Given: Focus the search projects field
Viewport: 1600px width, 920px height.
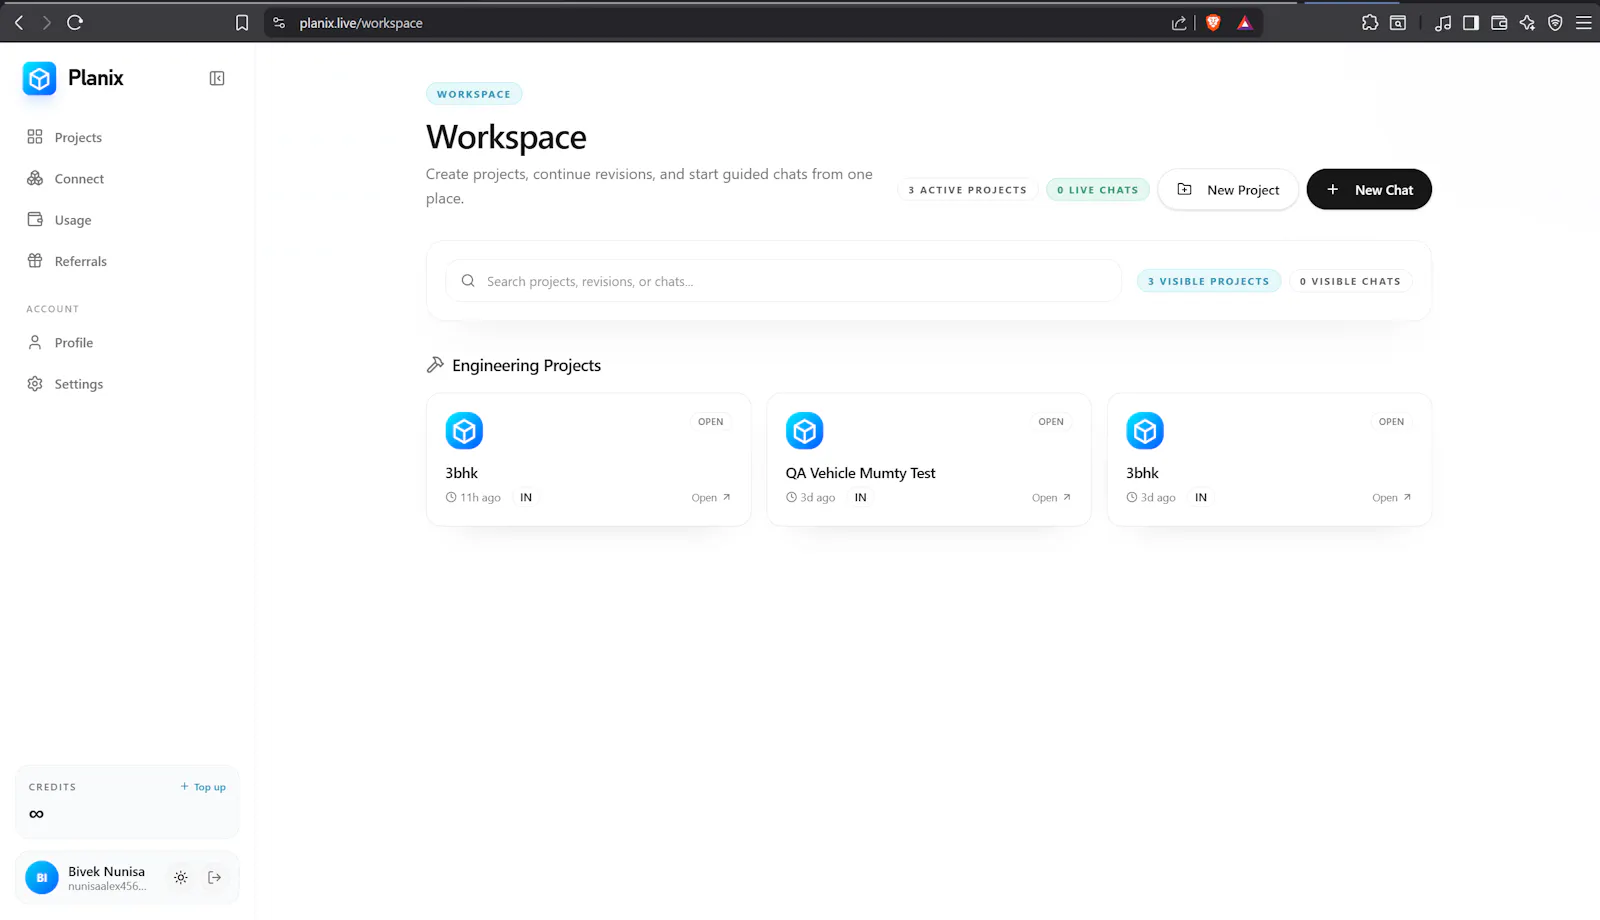Looking at the screenshot, I should click(x=784, y=281).
